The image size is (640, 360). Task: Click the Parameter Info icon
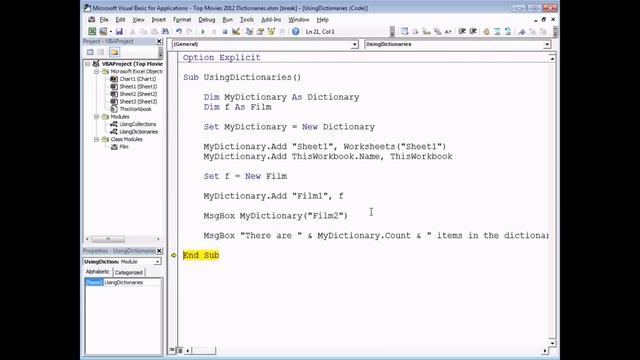[x=437, y=31]
